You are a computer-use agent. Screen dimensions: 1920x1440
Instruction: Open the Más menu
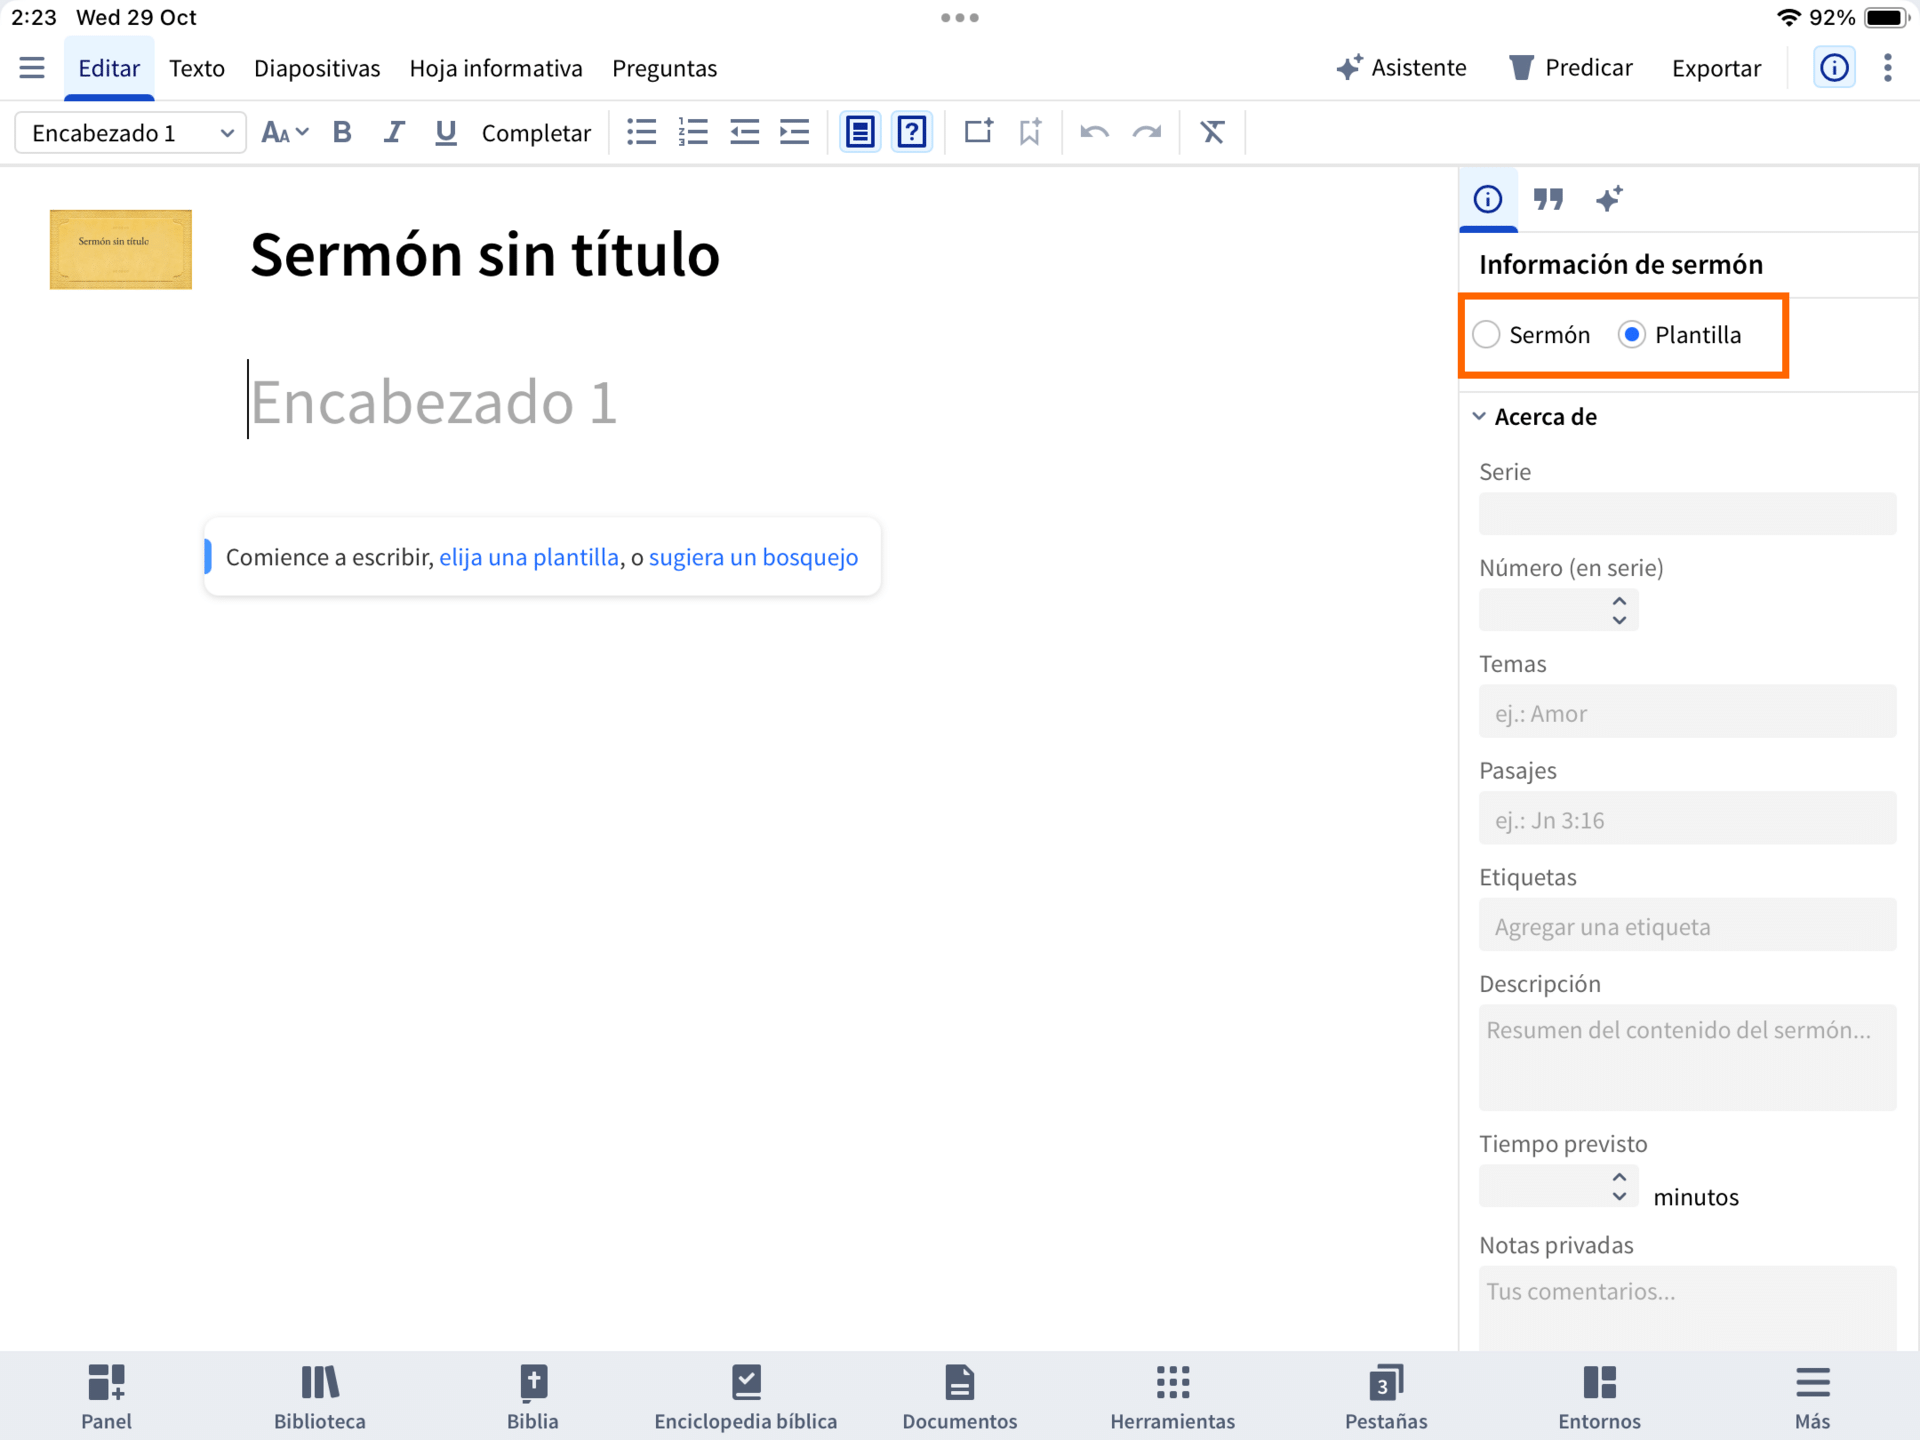(1812, 1397)
